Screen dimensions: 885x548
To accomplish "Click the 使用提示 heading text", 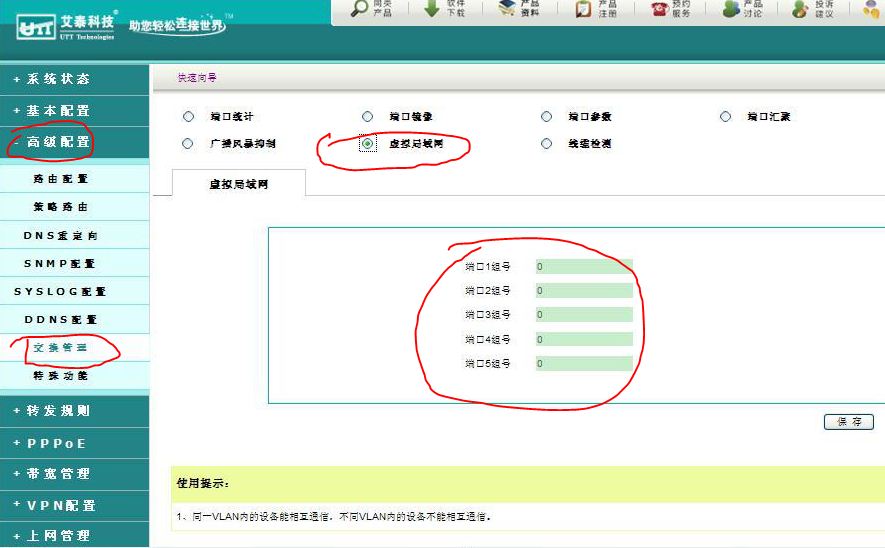I will [203, 483].
